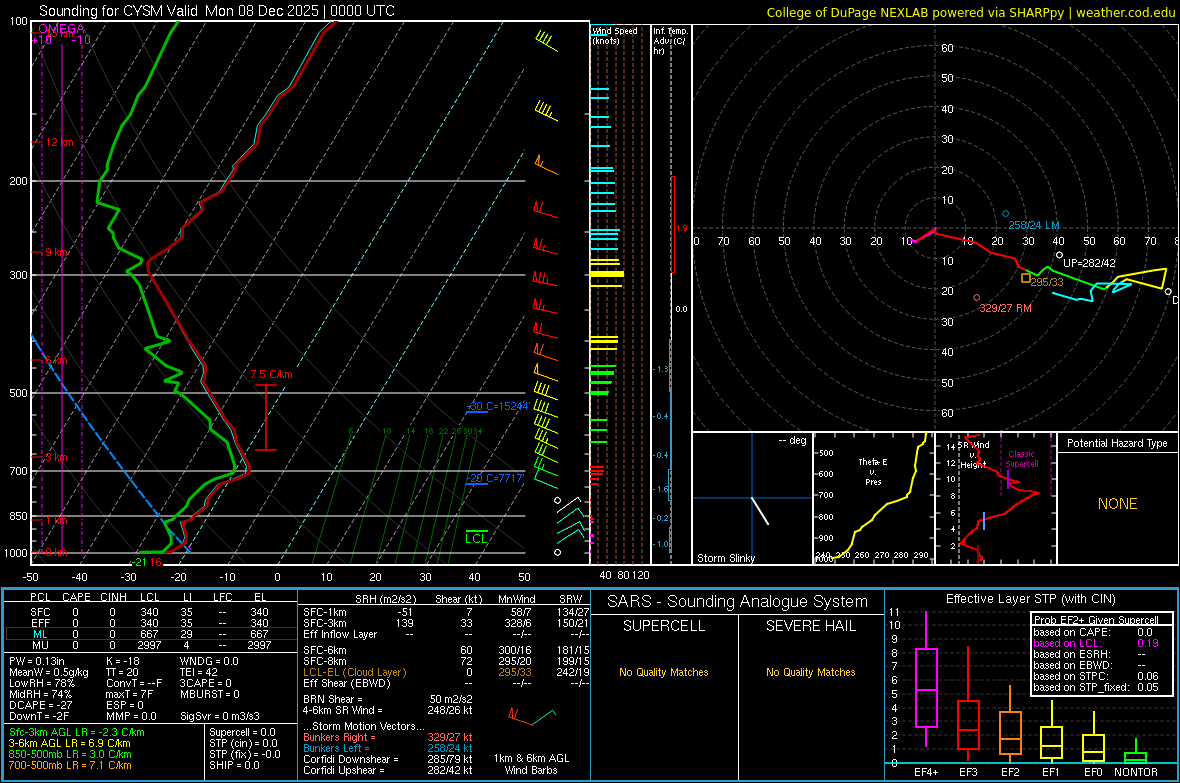The width and height of the screenshot is (1180, 783).
Task: Click the cyan left-mover circle on hodograph
Action: point(1005,215)
